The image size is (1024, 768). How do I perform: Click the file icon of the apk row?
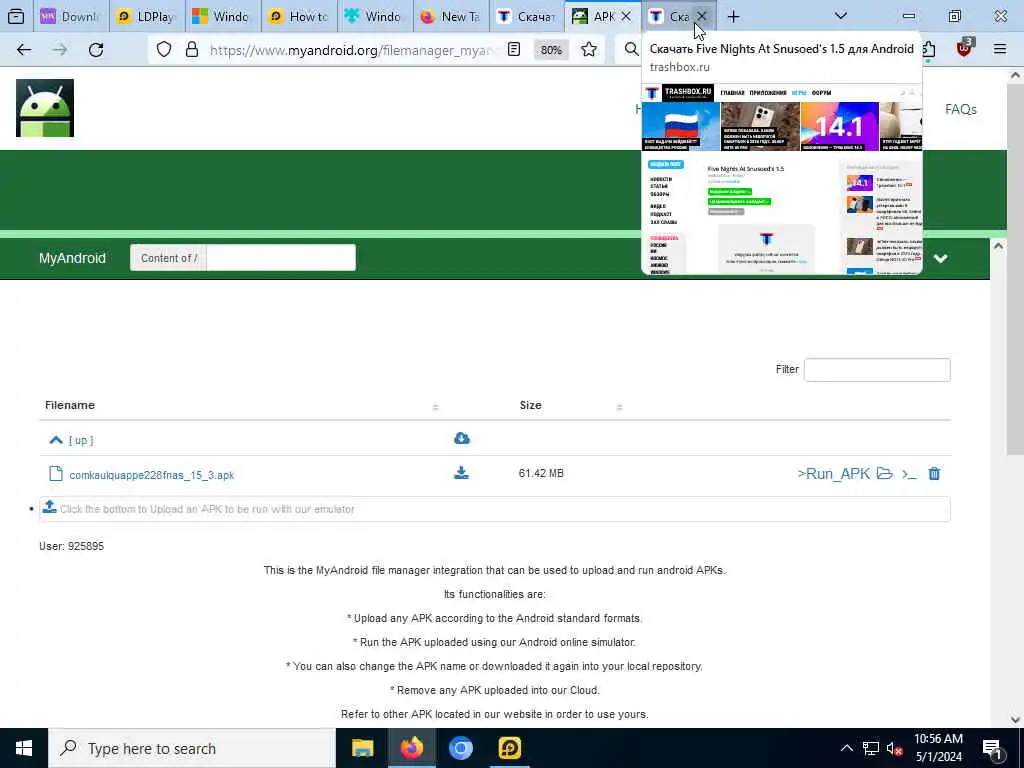tap(56, 474)
